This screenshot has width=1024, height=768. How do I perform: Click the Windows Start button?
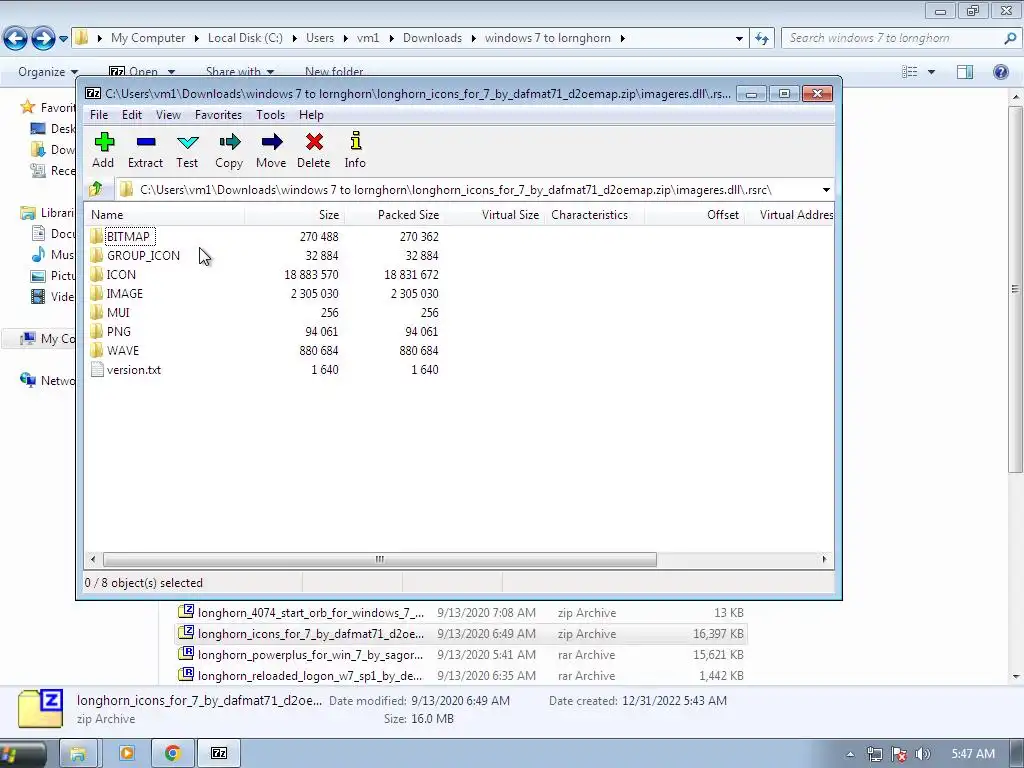tap(20, 754)
